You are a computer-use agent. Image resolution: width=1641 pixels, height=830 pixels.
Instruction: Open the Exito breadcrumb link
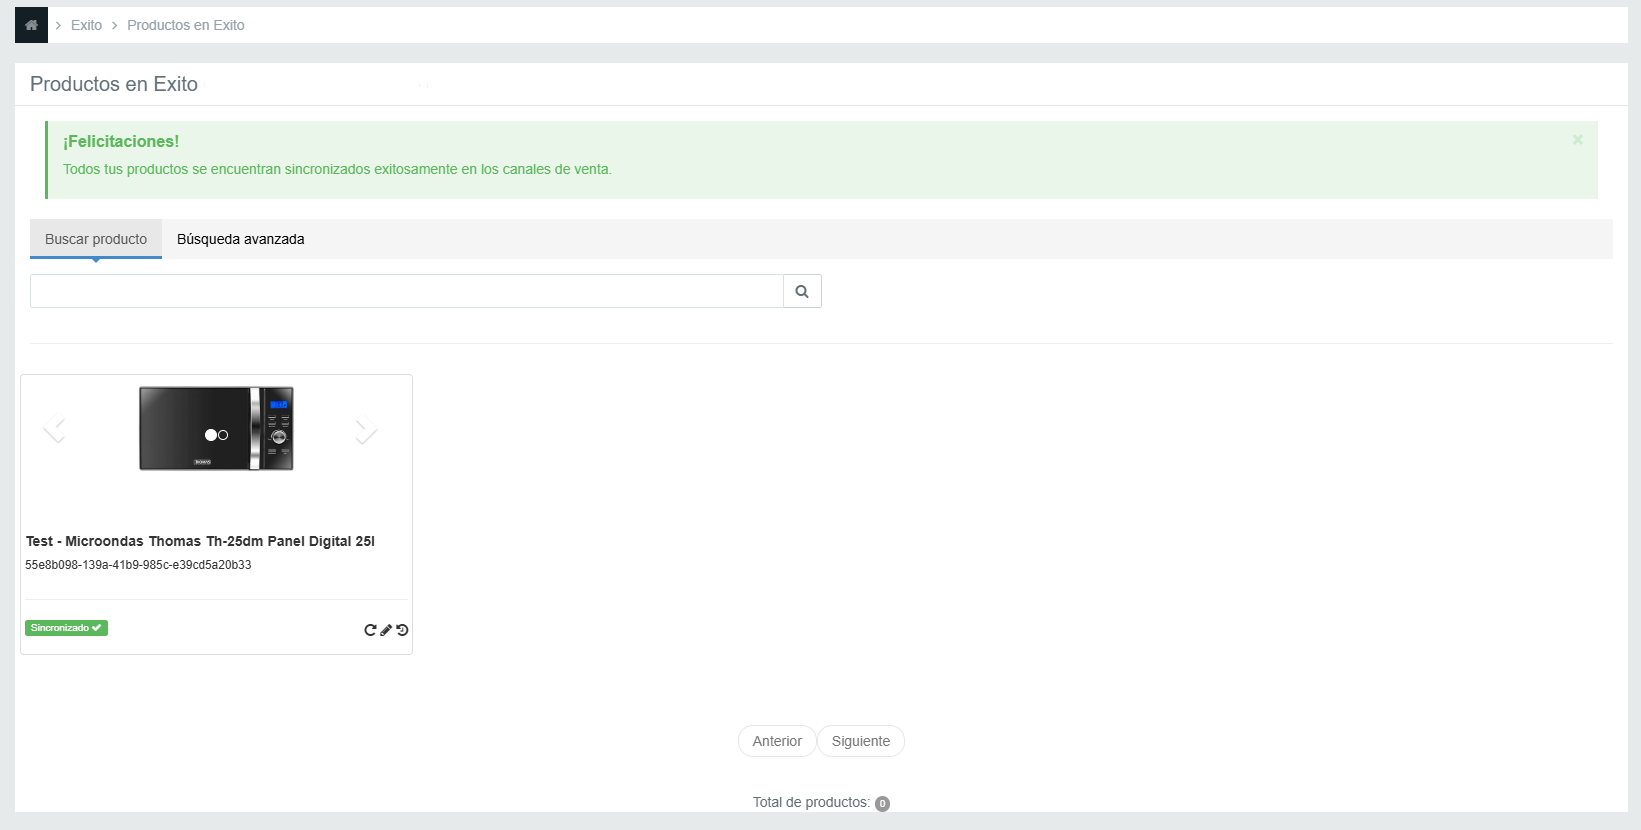(86, 25)
